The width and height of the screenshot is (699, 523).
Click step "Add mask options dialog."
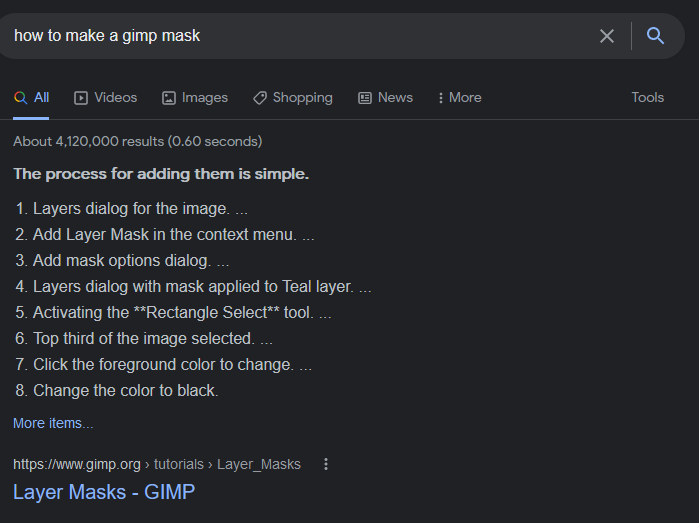tap(122, 260)
